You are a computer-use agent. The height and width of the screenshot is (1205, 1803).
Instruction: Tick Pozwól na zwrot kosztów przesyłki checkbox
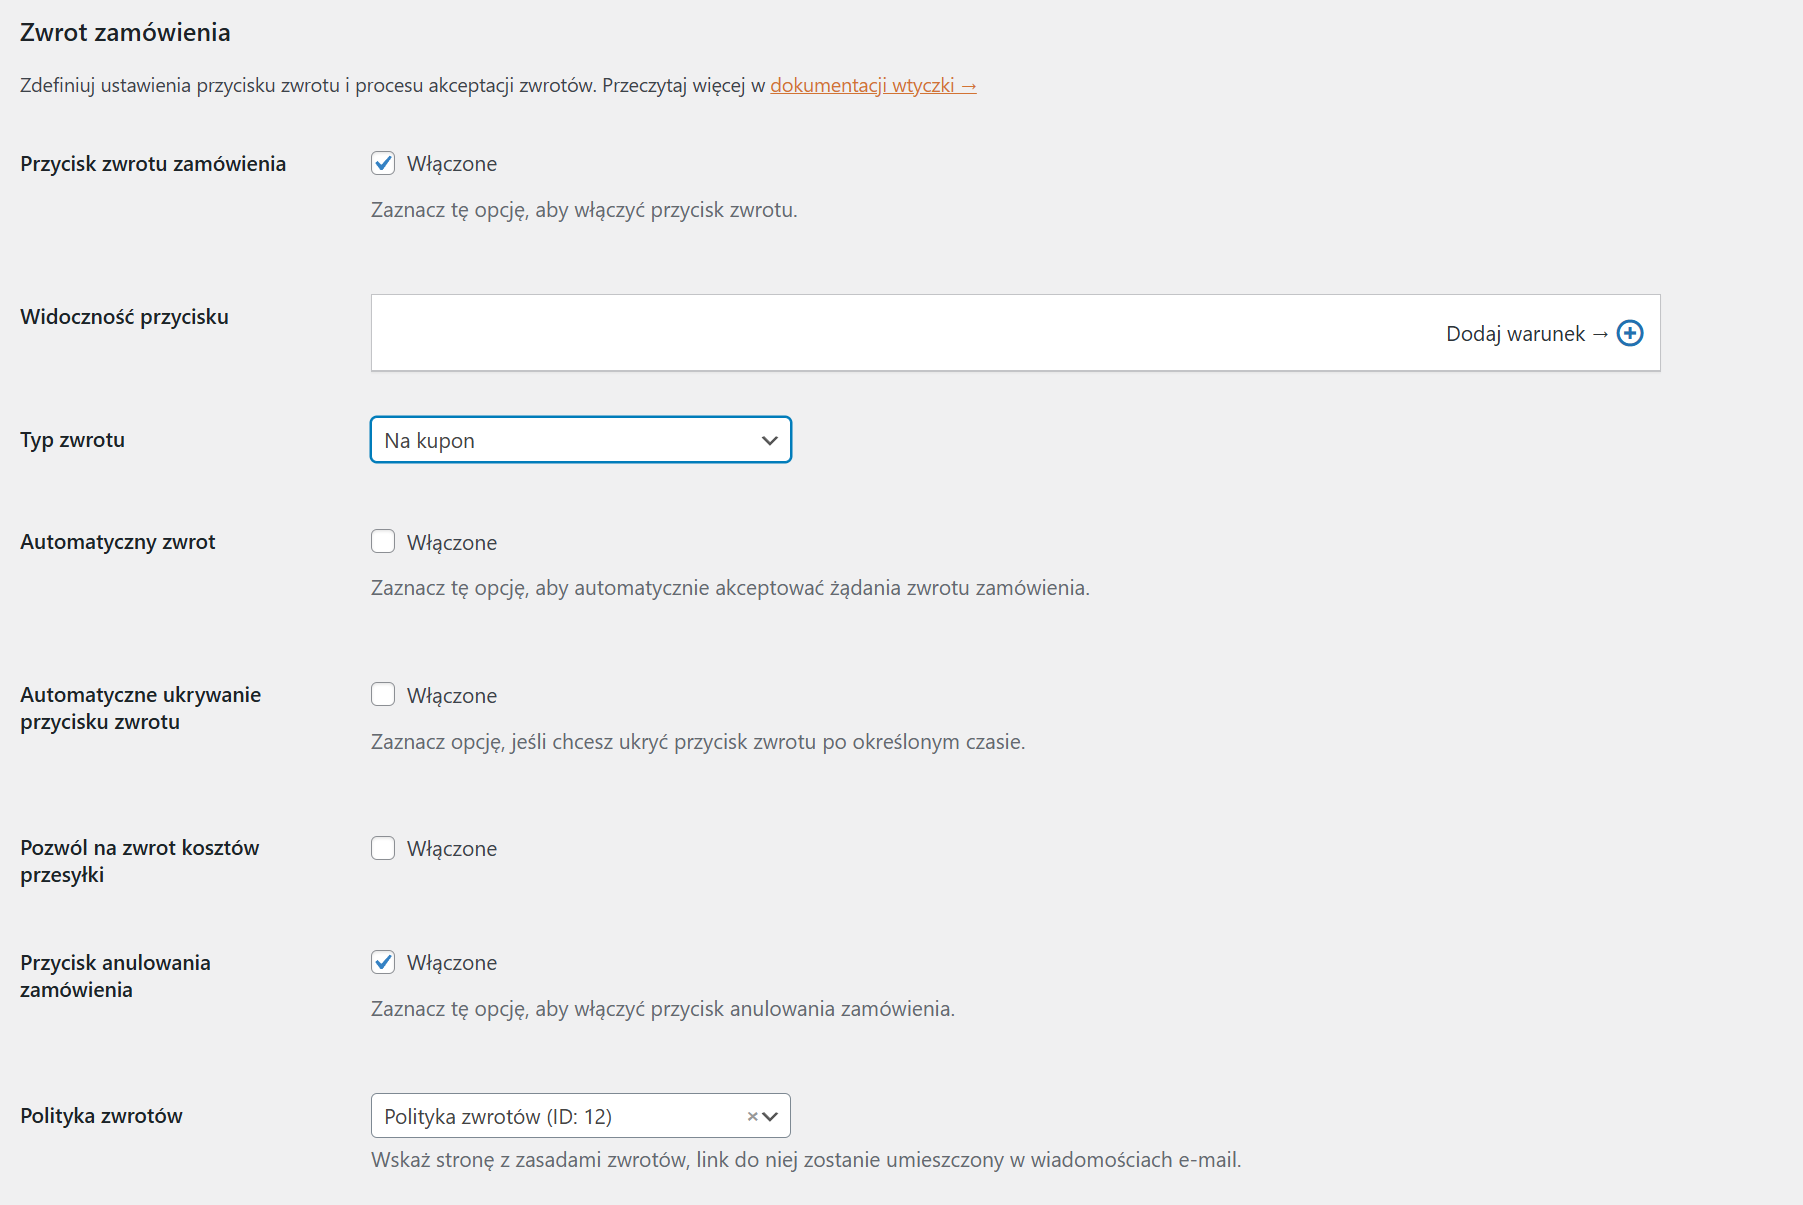(x=383, y=848)
